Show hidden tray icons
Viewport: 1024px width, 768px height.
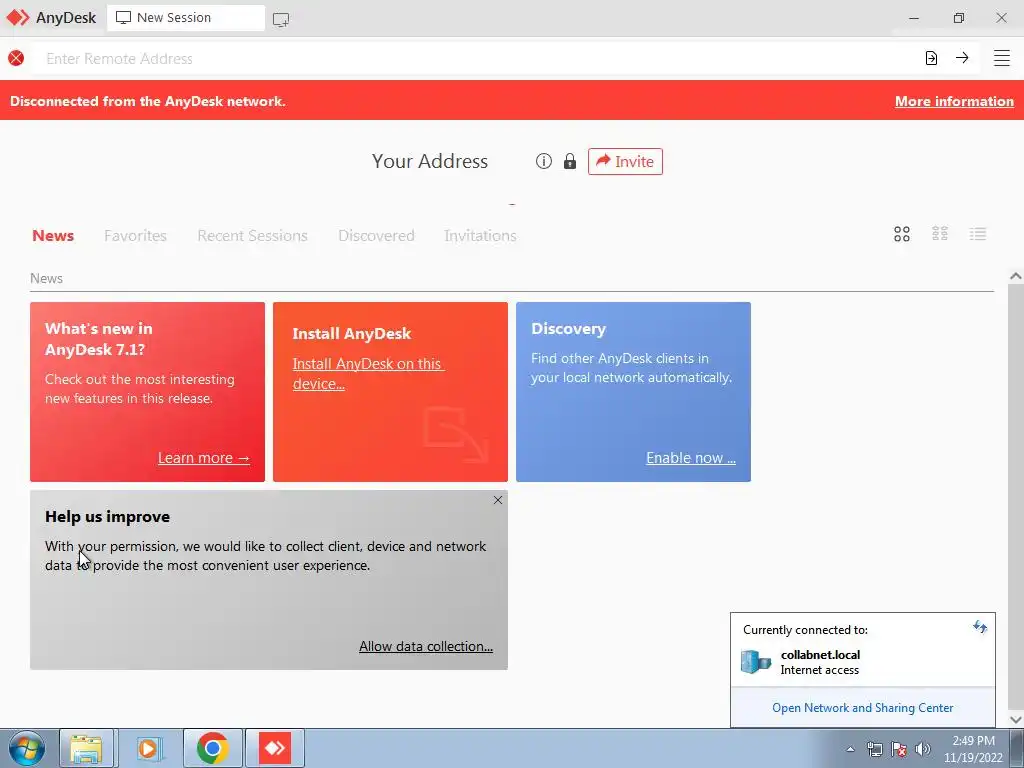tap(850, 749)
